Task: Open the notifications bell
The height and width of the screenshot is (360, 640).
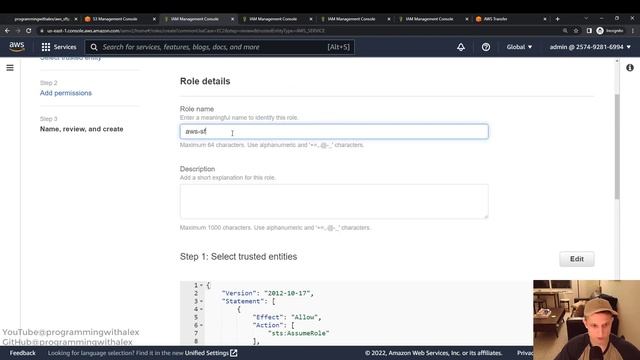Action: point(461,47)
